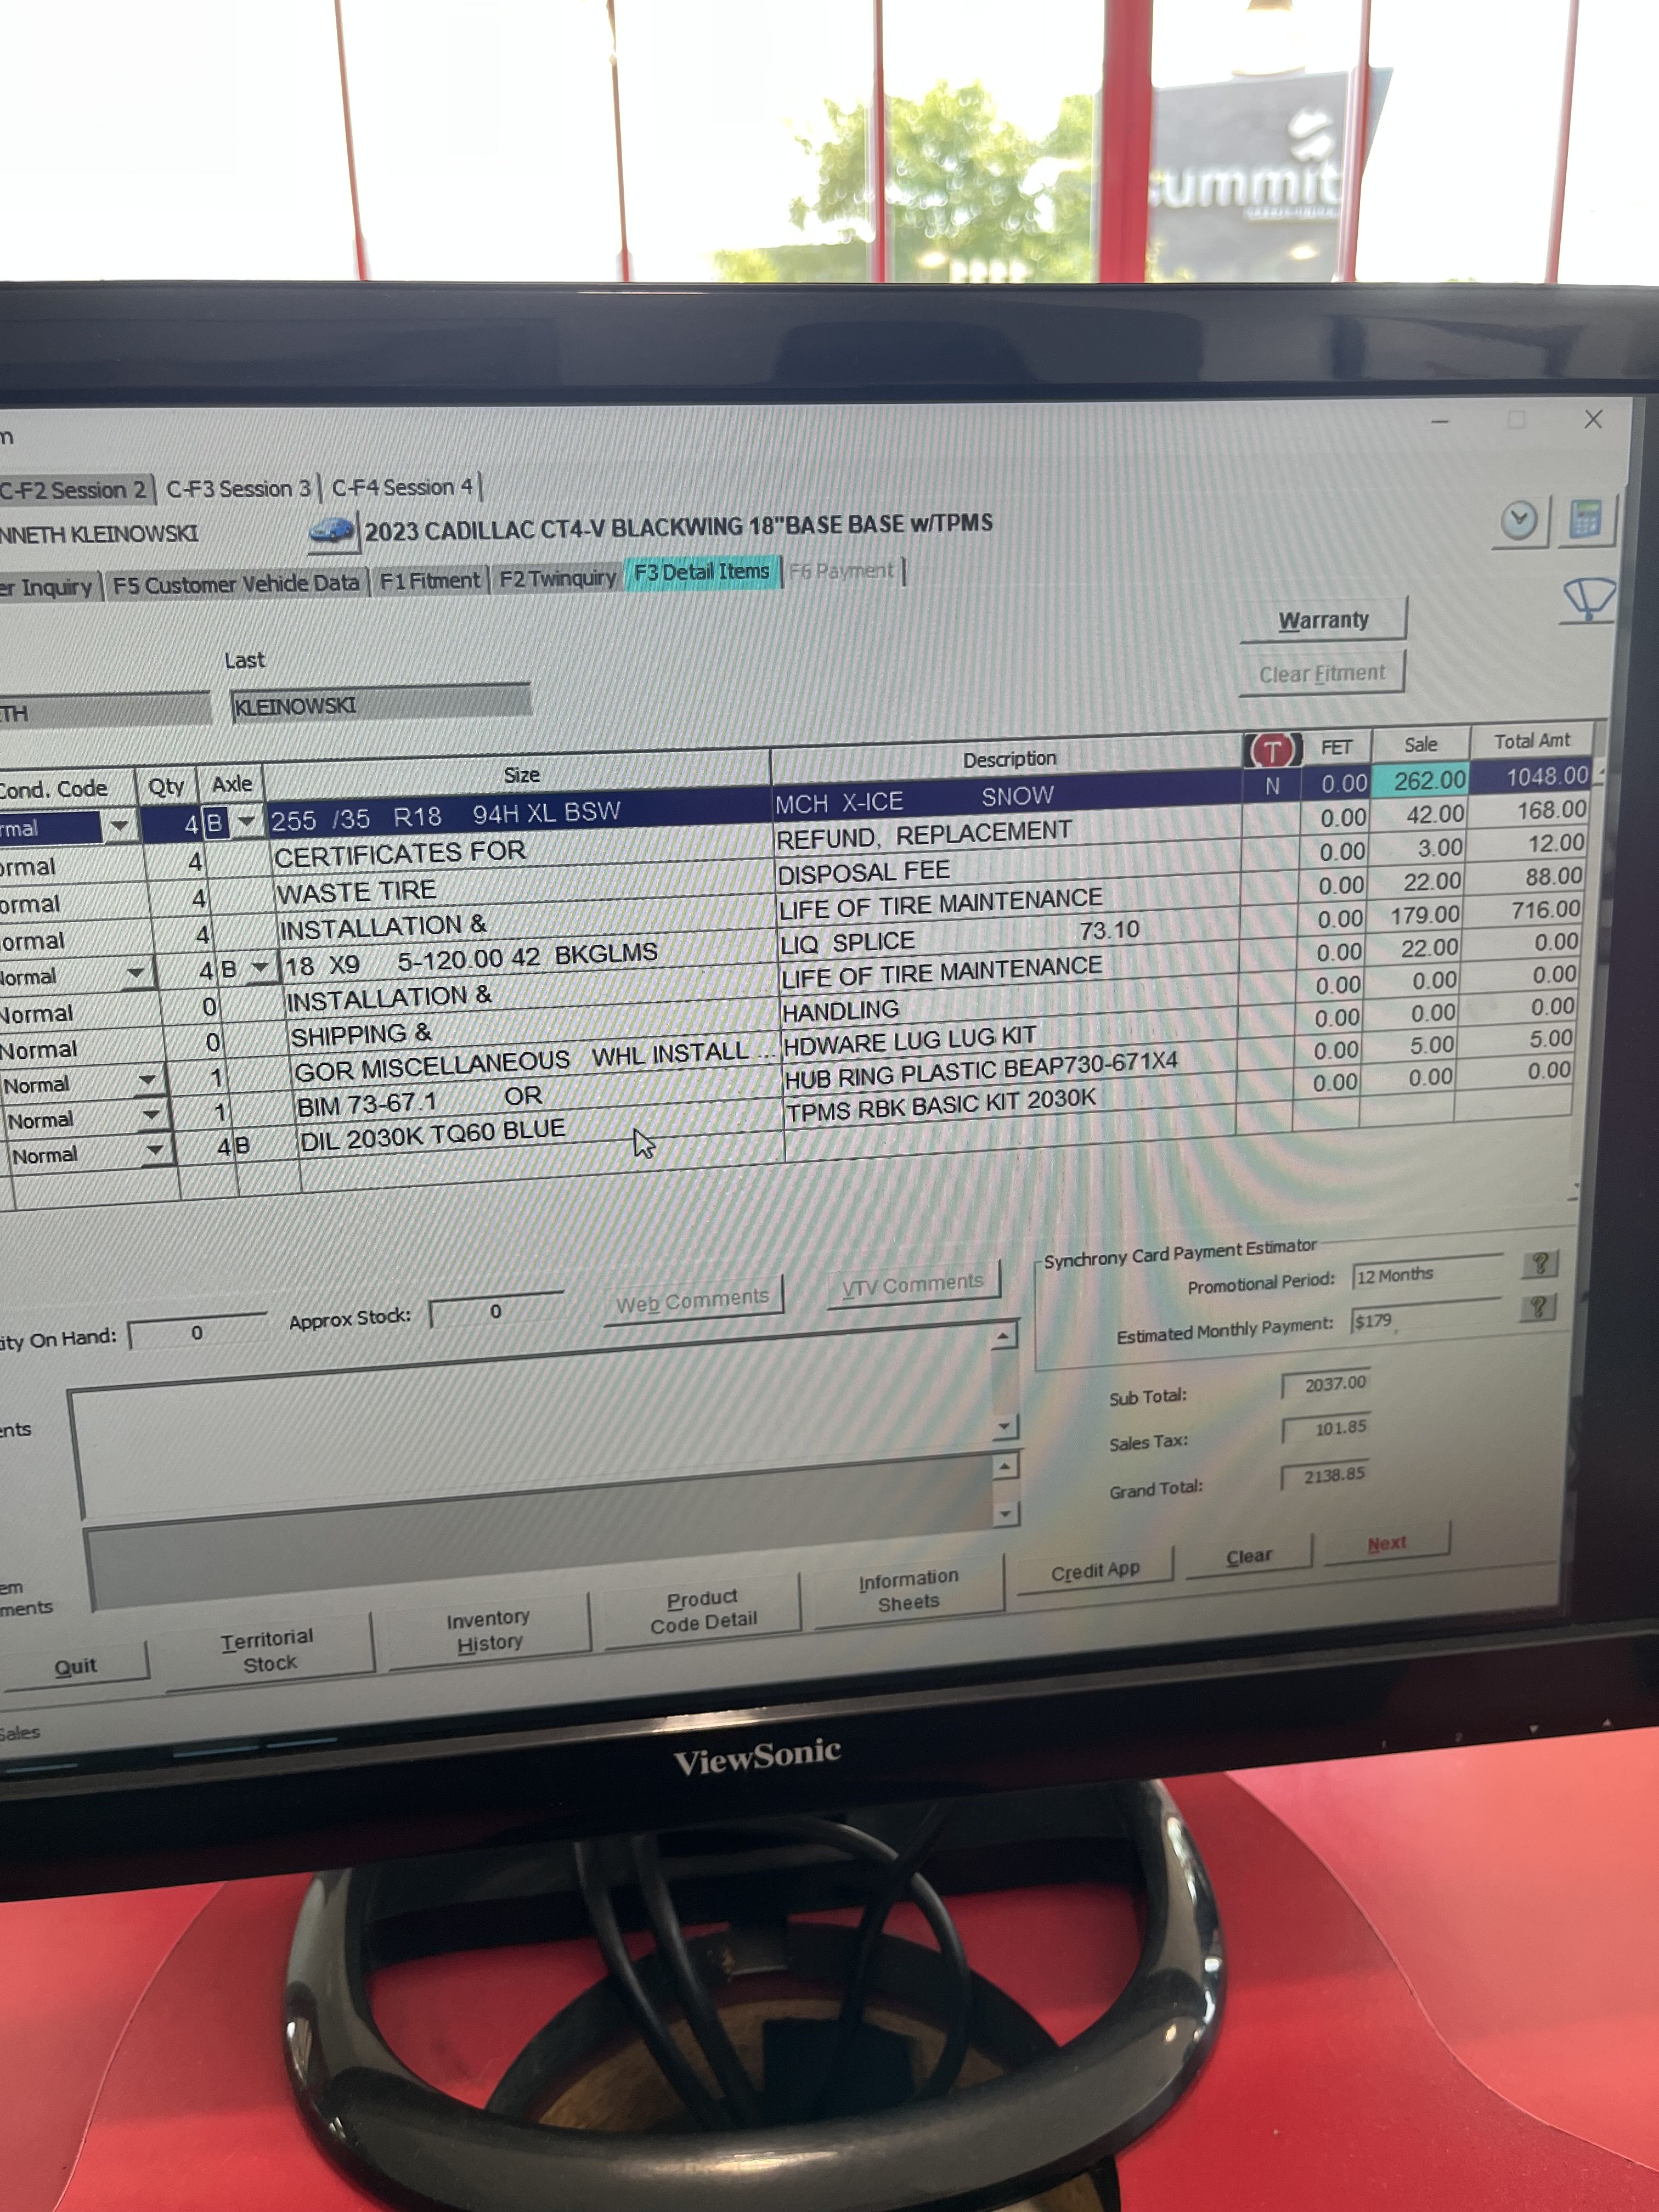The image size is (1659, 2212).
Task: Expand Cond. Code dropdown on MCH X-ICE row
Action: 119,826
